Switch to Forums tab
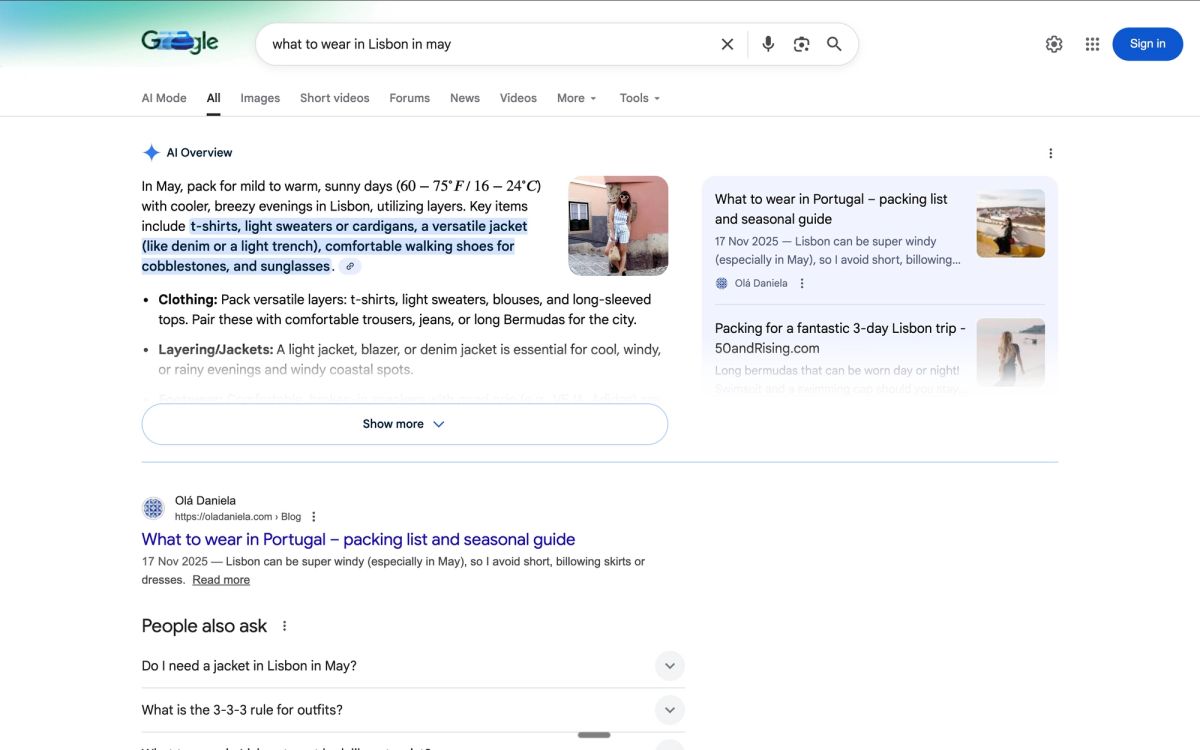This screenshot has height=750, width=1200. coord(409,98)
